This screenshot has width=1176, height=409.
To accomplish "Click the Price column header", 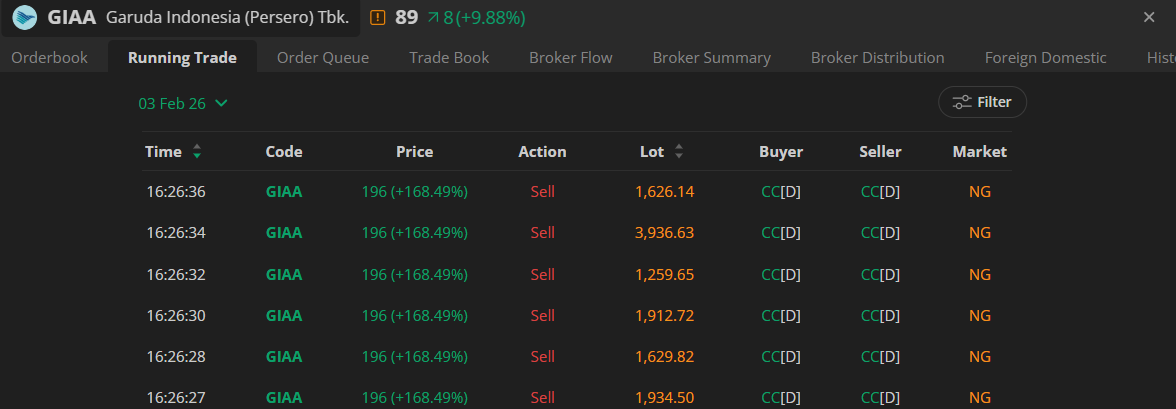I will [x=414, y=152].
